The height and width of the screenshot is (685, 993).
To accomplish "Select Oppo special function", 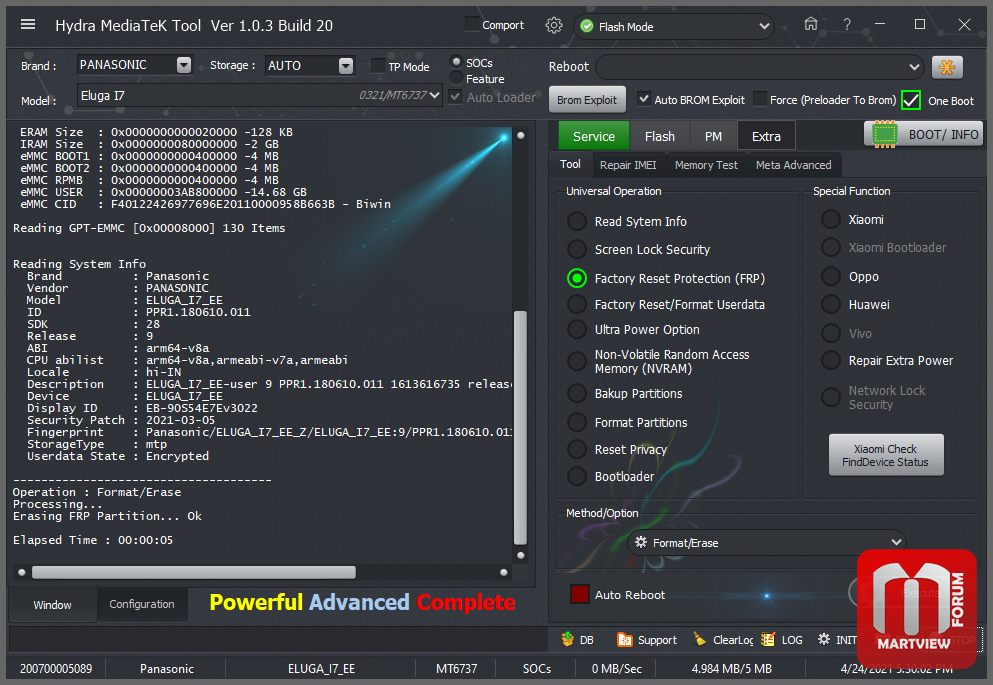I will click(x=830, y=276).
